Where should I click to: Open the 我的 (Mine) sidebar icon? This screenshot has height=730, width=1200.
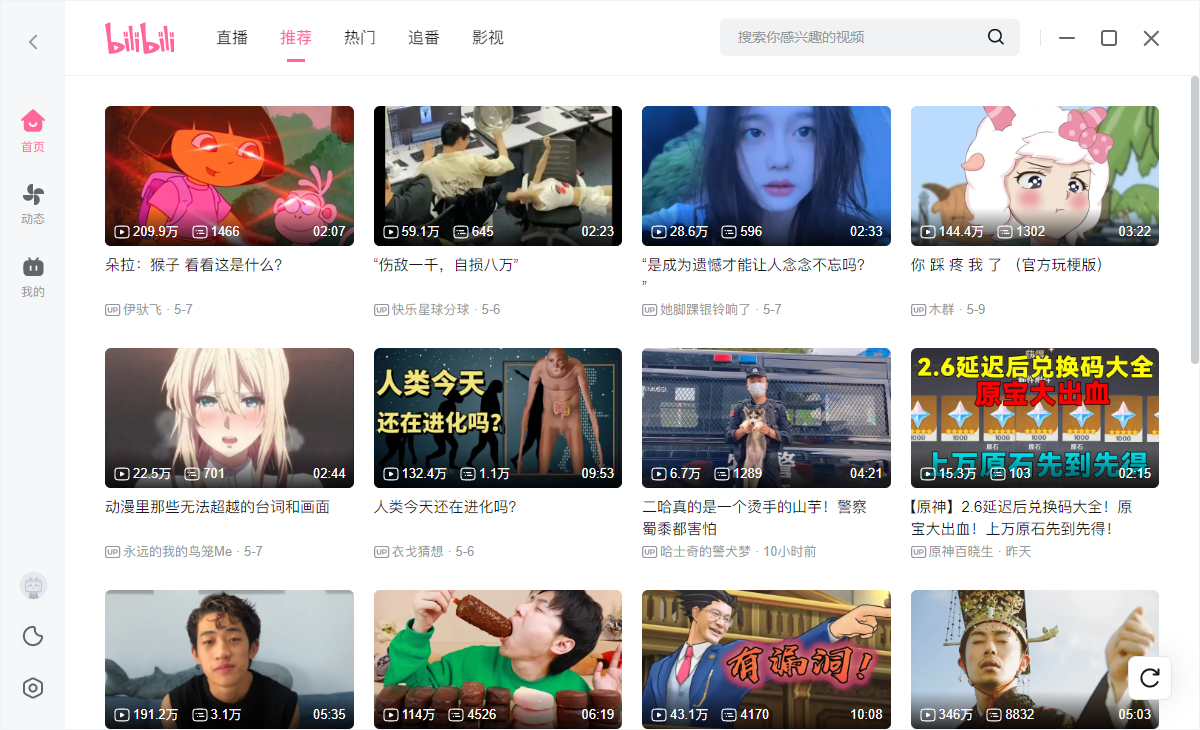point(32,272)
